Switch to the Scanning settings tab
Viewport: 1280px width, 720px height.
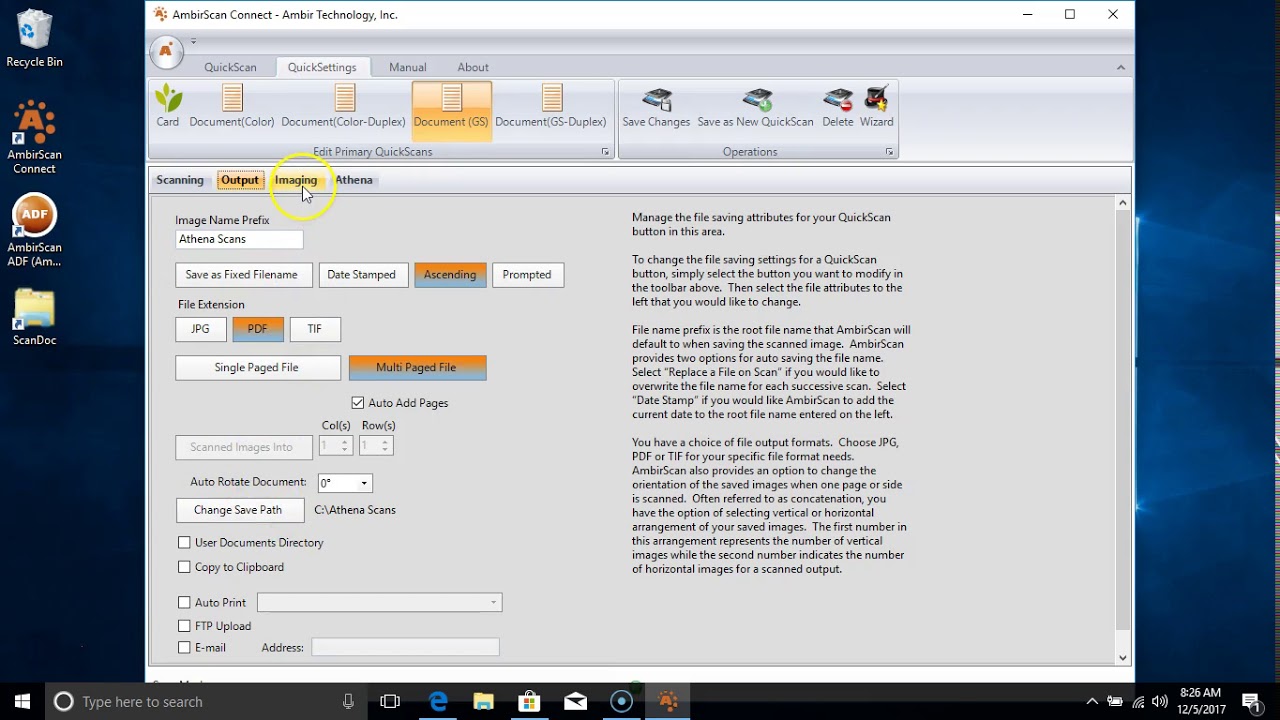coord(180,180)
